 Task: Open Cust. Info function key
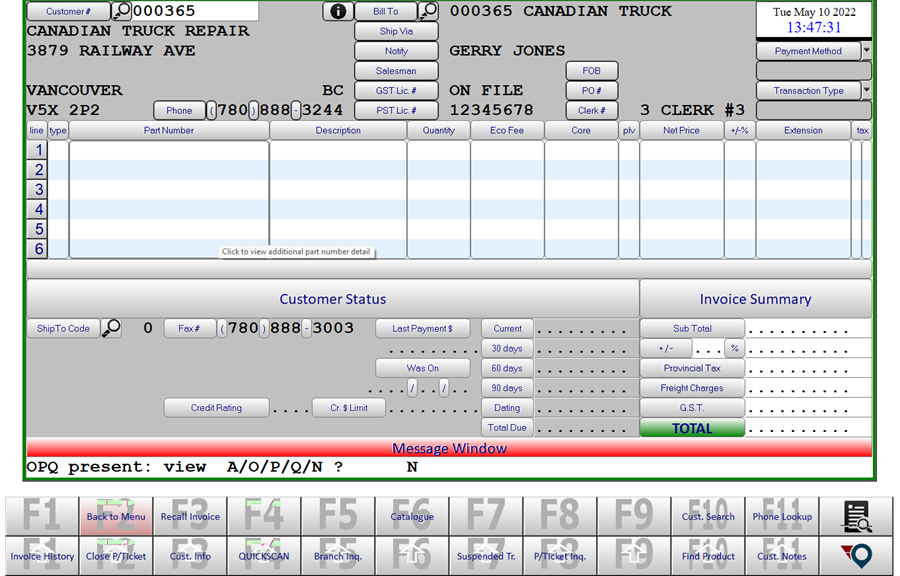190,556
